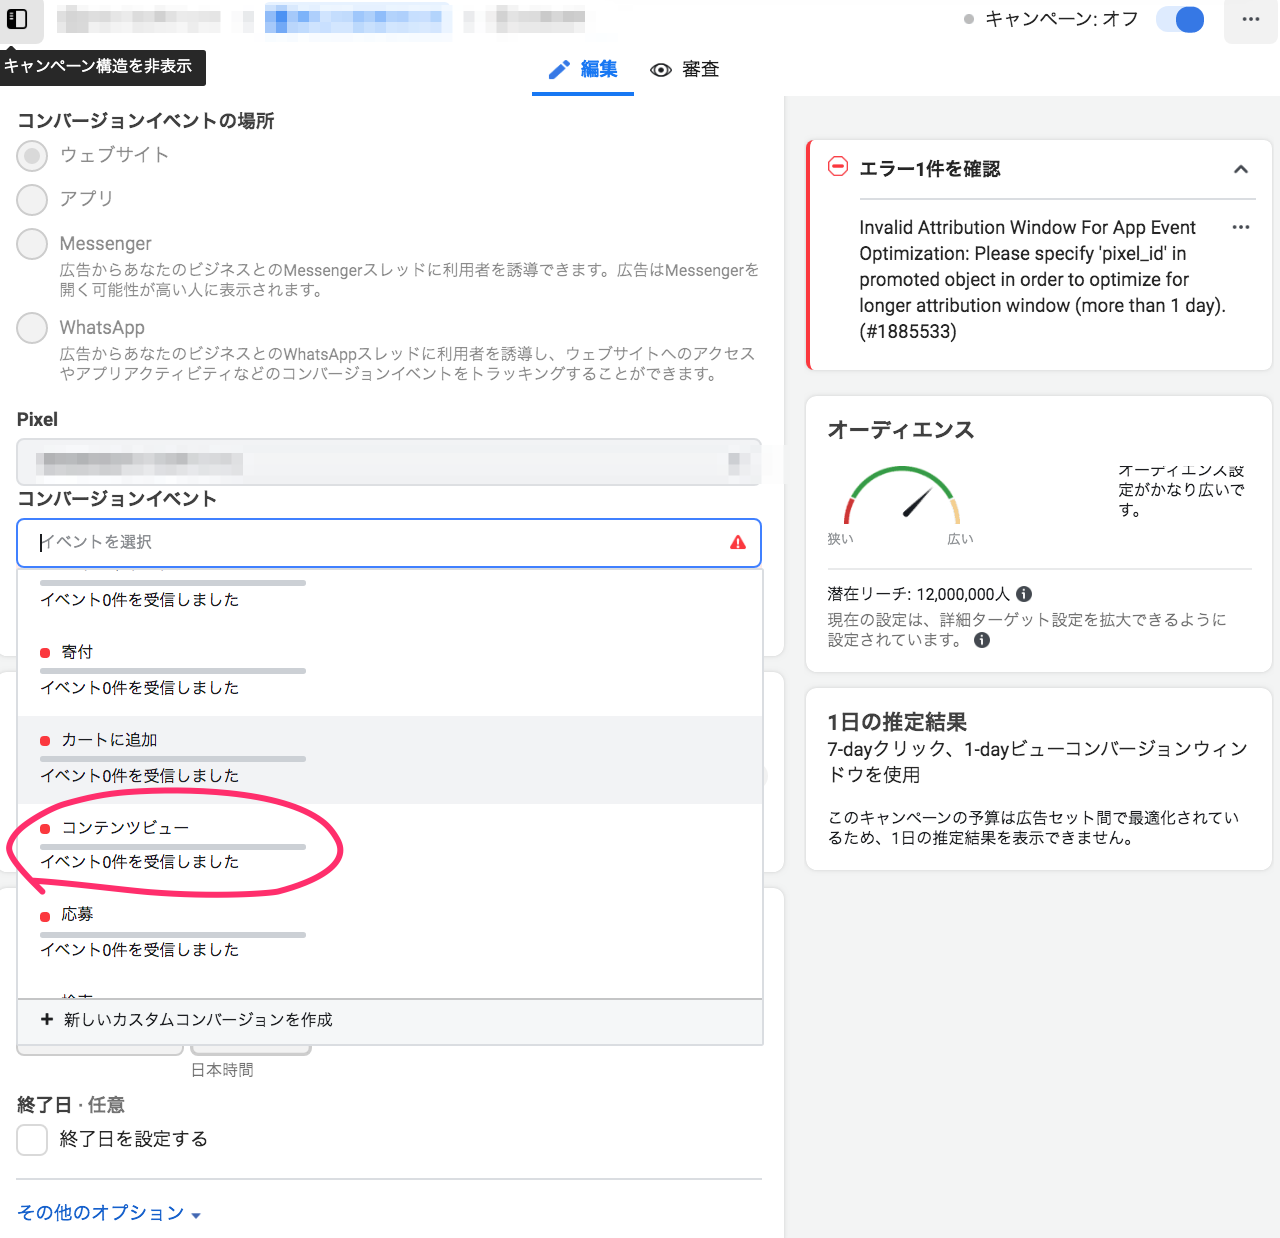The image size is (1280, 1238).
Task: Select the WhatsApp radio button
Action: point(32,328)
